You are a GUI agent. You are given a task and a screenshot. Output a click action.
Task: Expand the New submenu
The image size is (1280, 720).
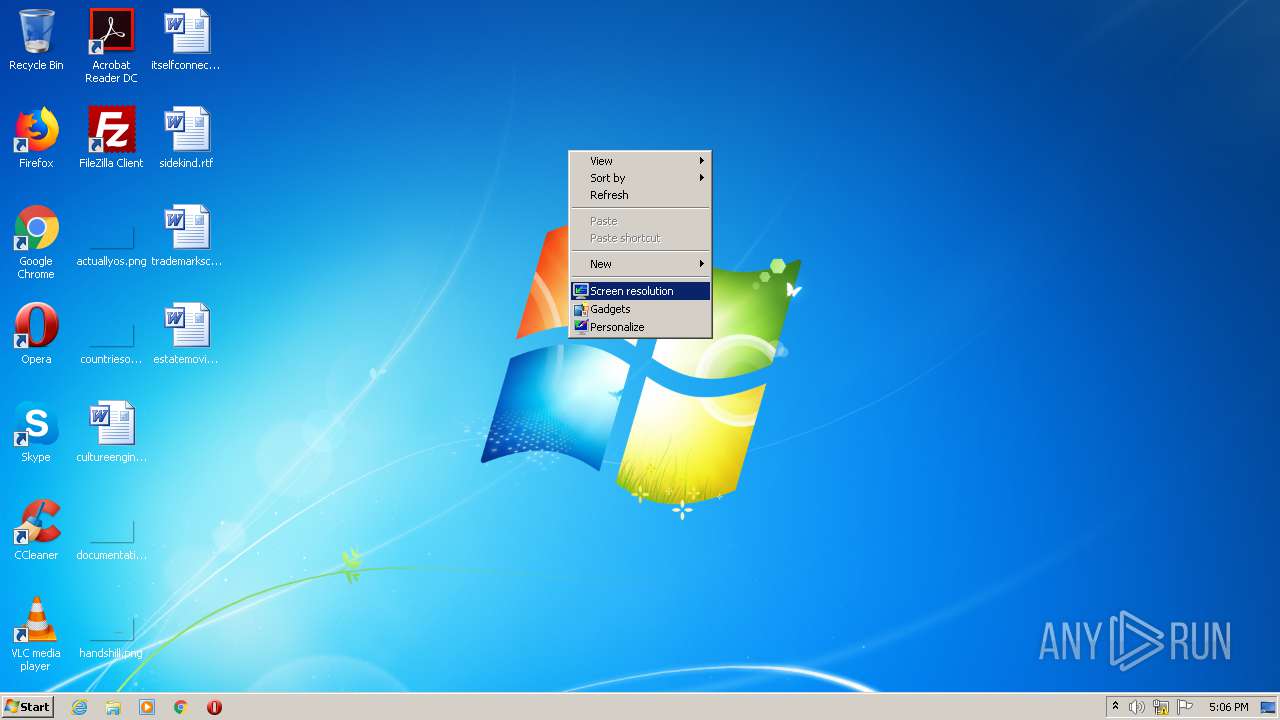pos(640,264)
